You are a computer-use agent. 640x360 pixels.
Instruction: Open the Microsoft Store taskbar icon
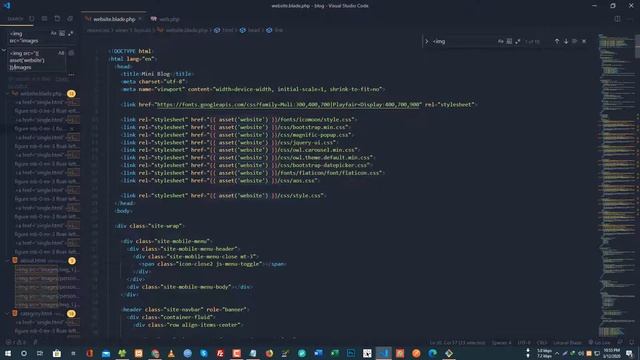coord(57,353)
